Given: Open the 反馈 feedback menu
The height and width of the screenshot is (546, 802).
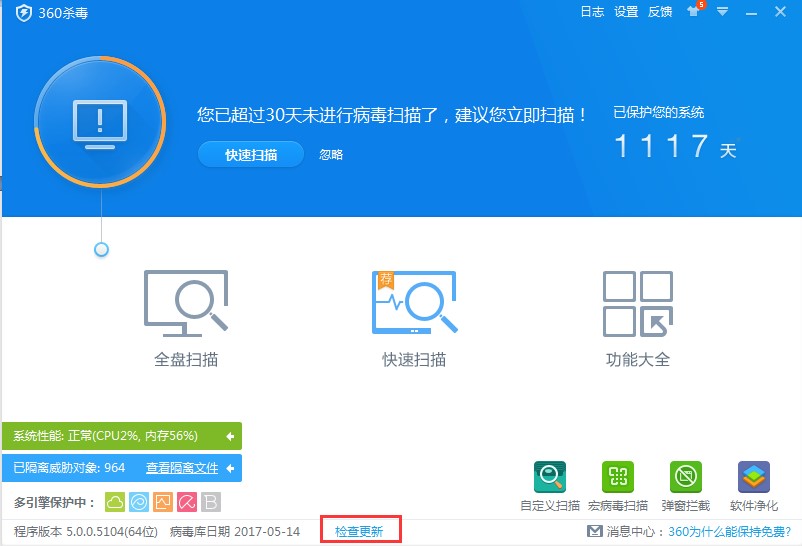Looking at the screenshot, I should (660, 12).
